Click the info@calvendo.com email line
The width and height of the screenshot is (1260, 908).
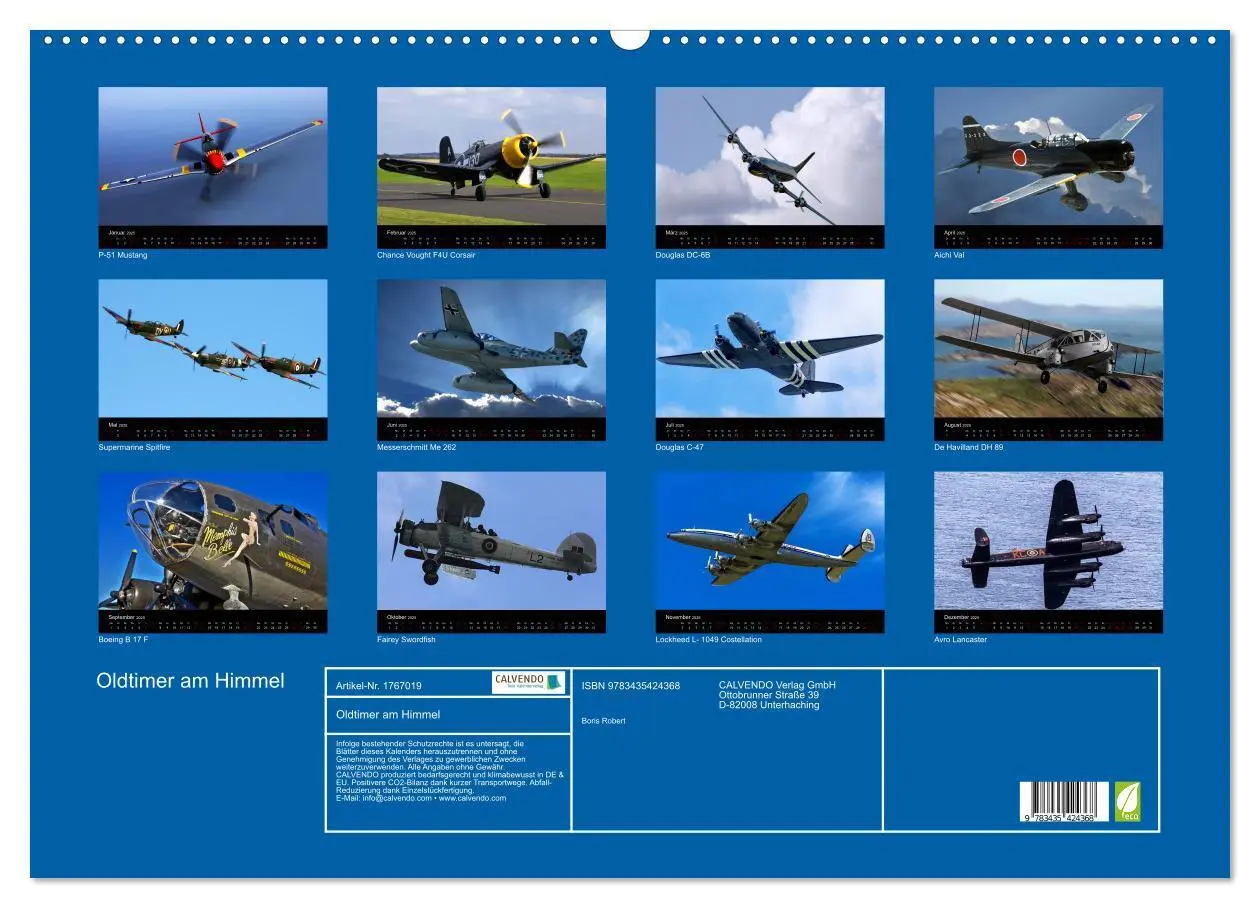(421, 798)
